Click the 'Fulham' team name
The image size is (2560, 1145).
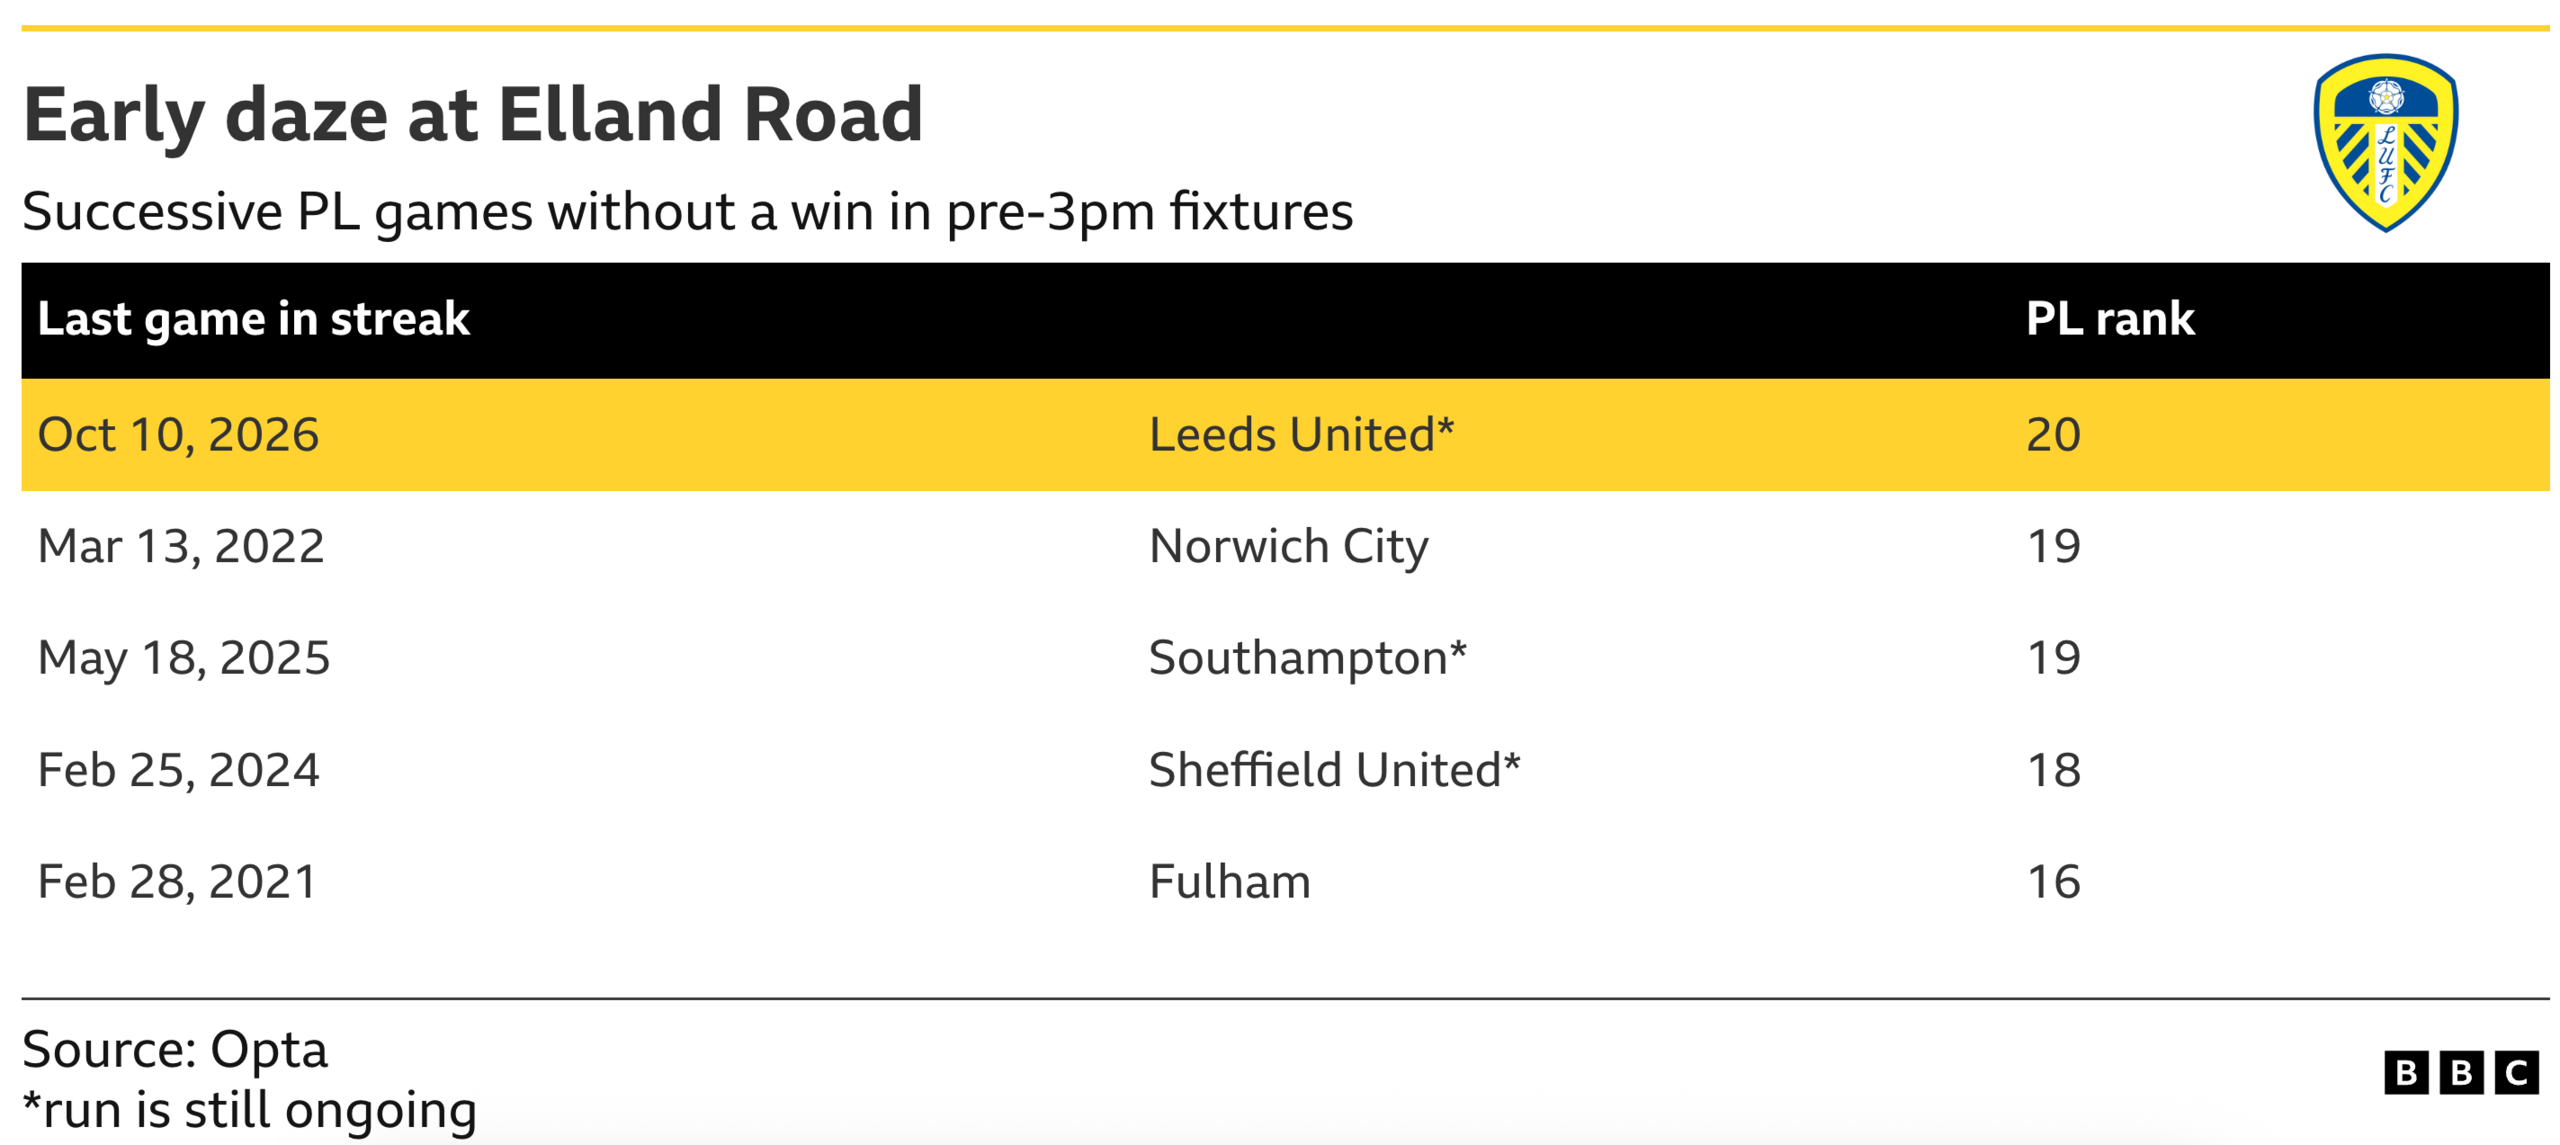(x=1229, y=882)
